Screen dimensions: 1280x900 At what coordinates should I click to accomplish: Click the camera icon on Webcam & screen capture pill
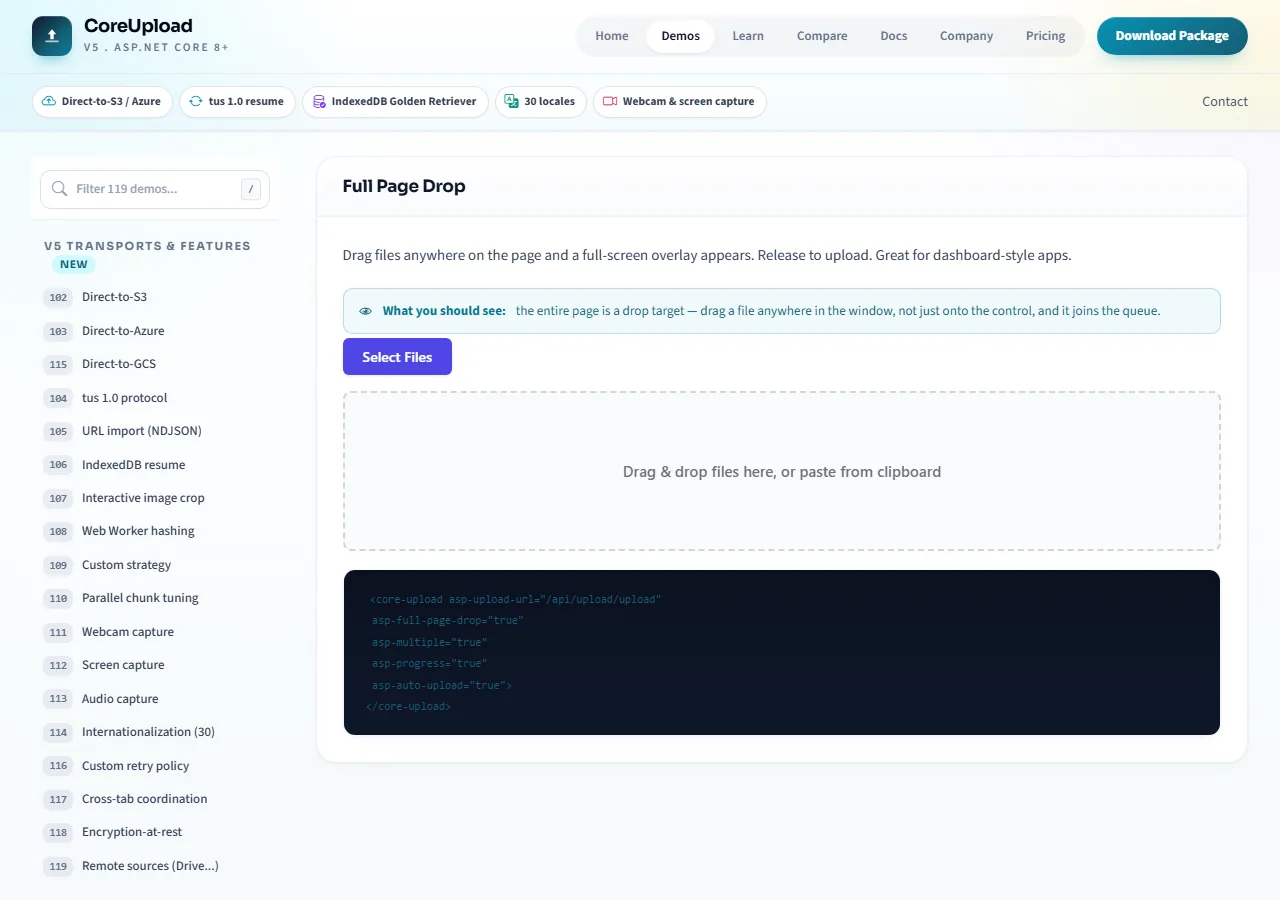[610, 101]
